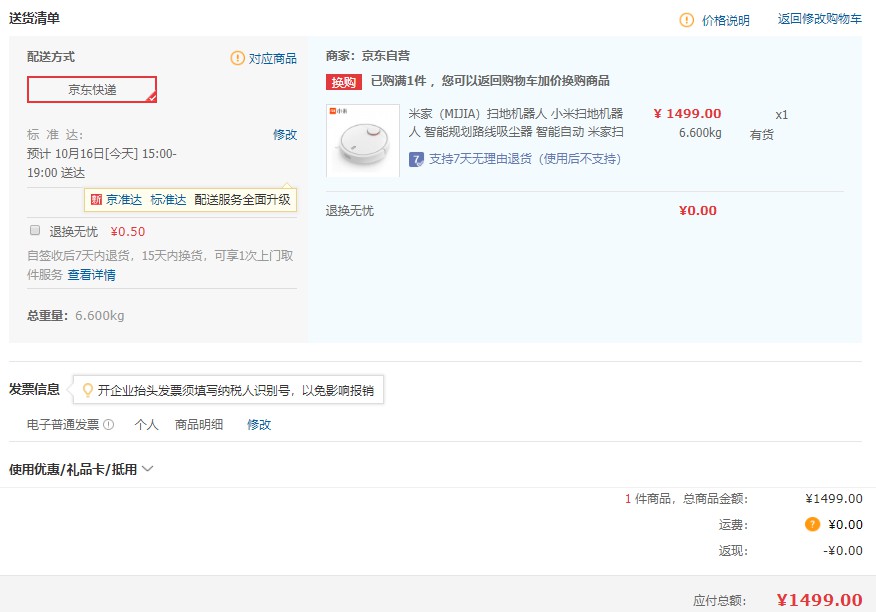Click 修改 in invoice information
Image resolution: width=876 pixels, height=612 pixels.
pyautogui.click(x=259, y=425)
